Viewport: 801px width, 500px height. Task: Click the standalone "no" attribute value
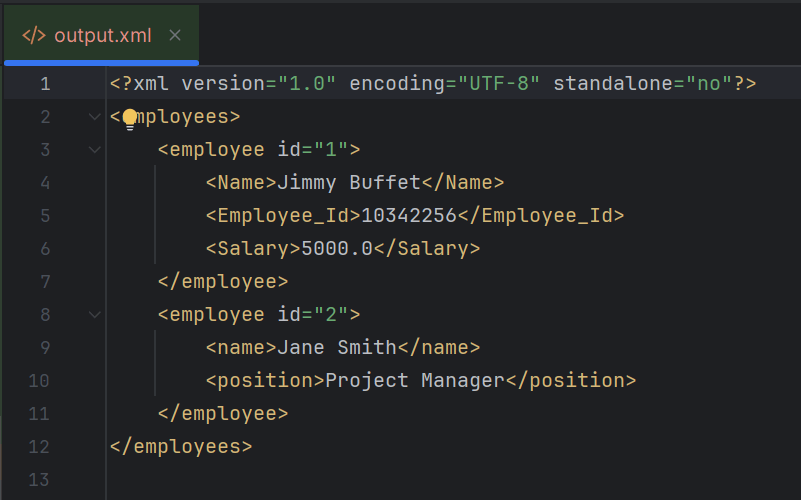click(707, 84)
